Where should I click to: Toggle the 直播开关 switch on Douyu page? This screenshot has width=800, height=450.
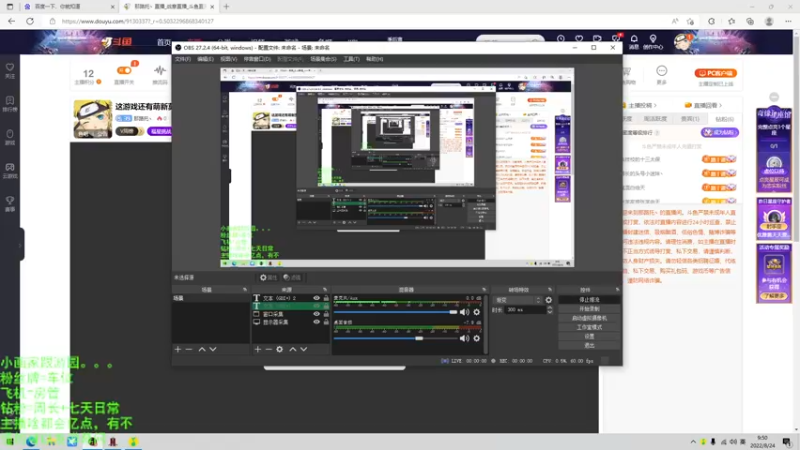point(124,70)
